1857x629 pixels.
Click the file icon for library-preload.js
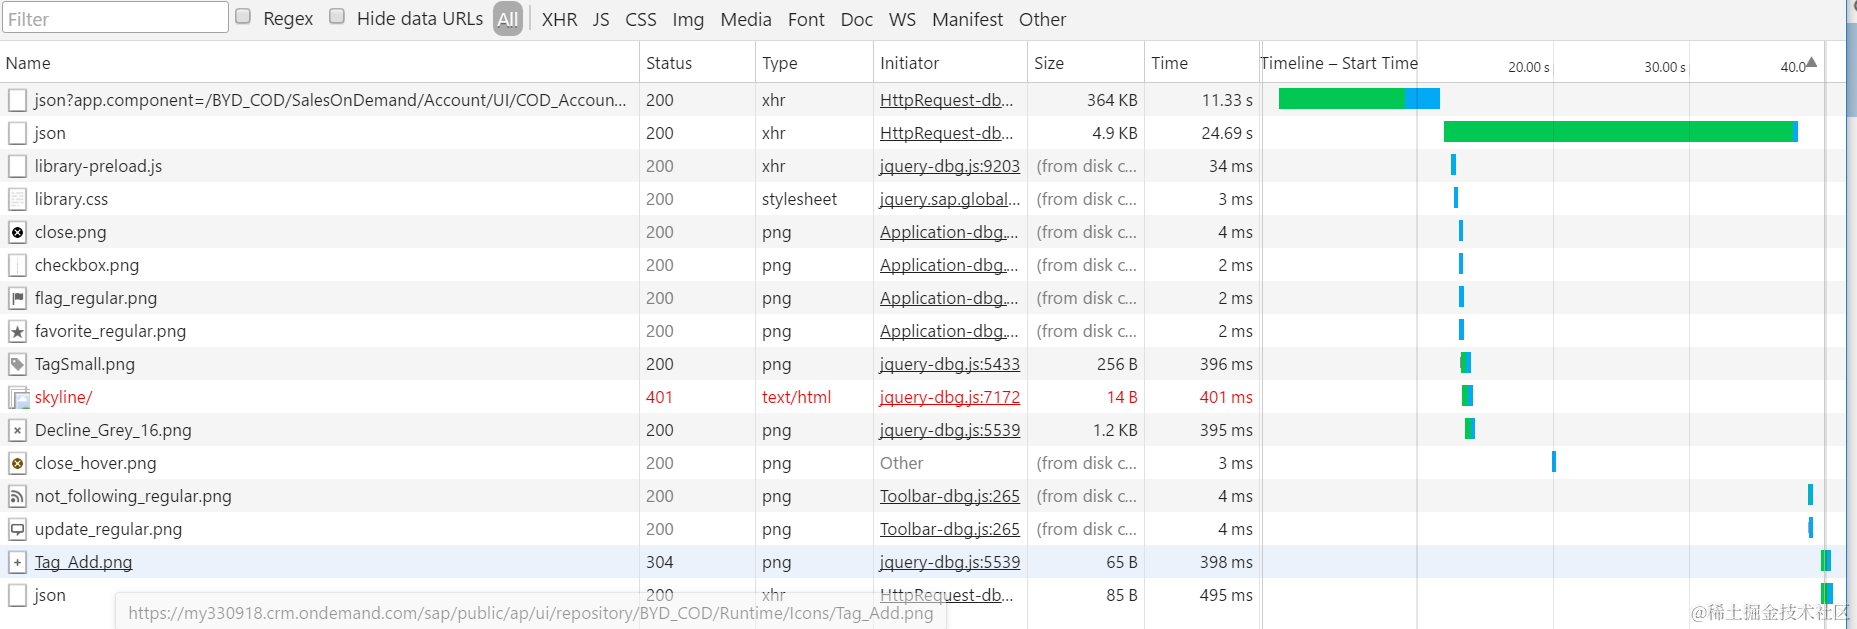(17, 166)
